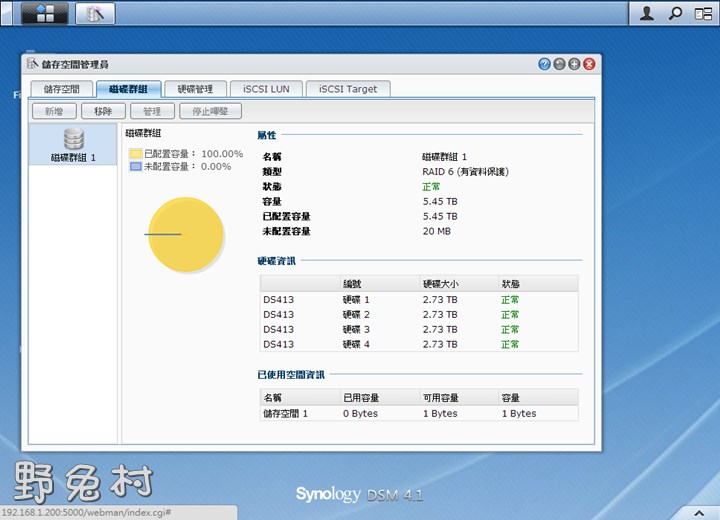Click the blue 未配置容量 legend swatch
Image resolution: width=720 pixels, height=520 pixels.
pyautogui.click(x=135, y=166)
